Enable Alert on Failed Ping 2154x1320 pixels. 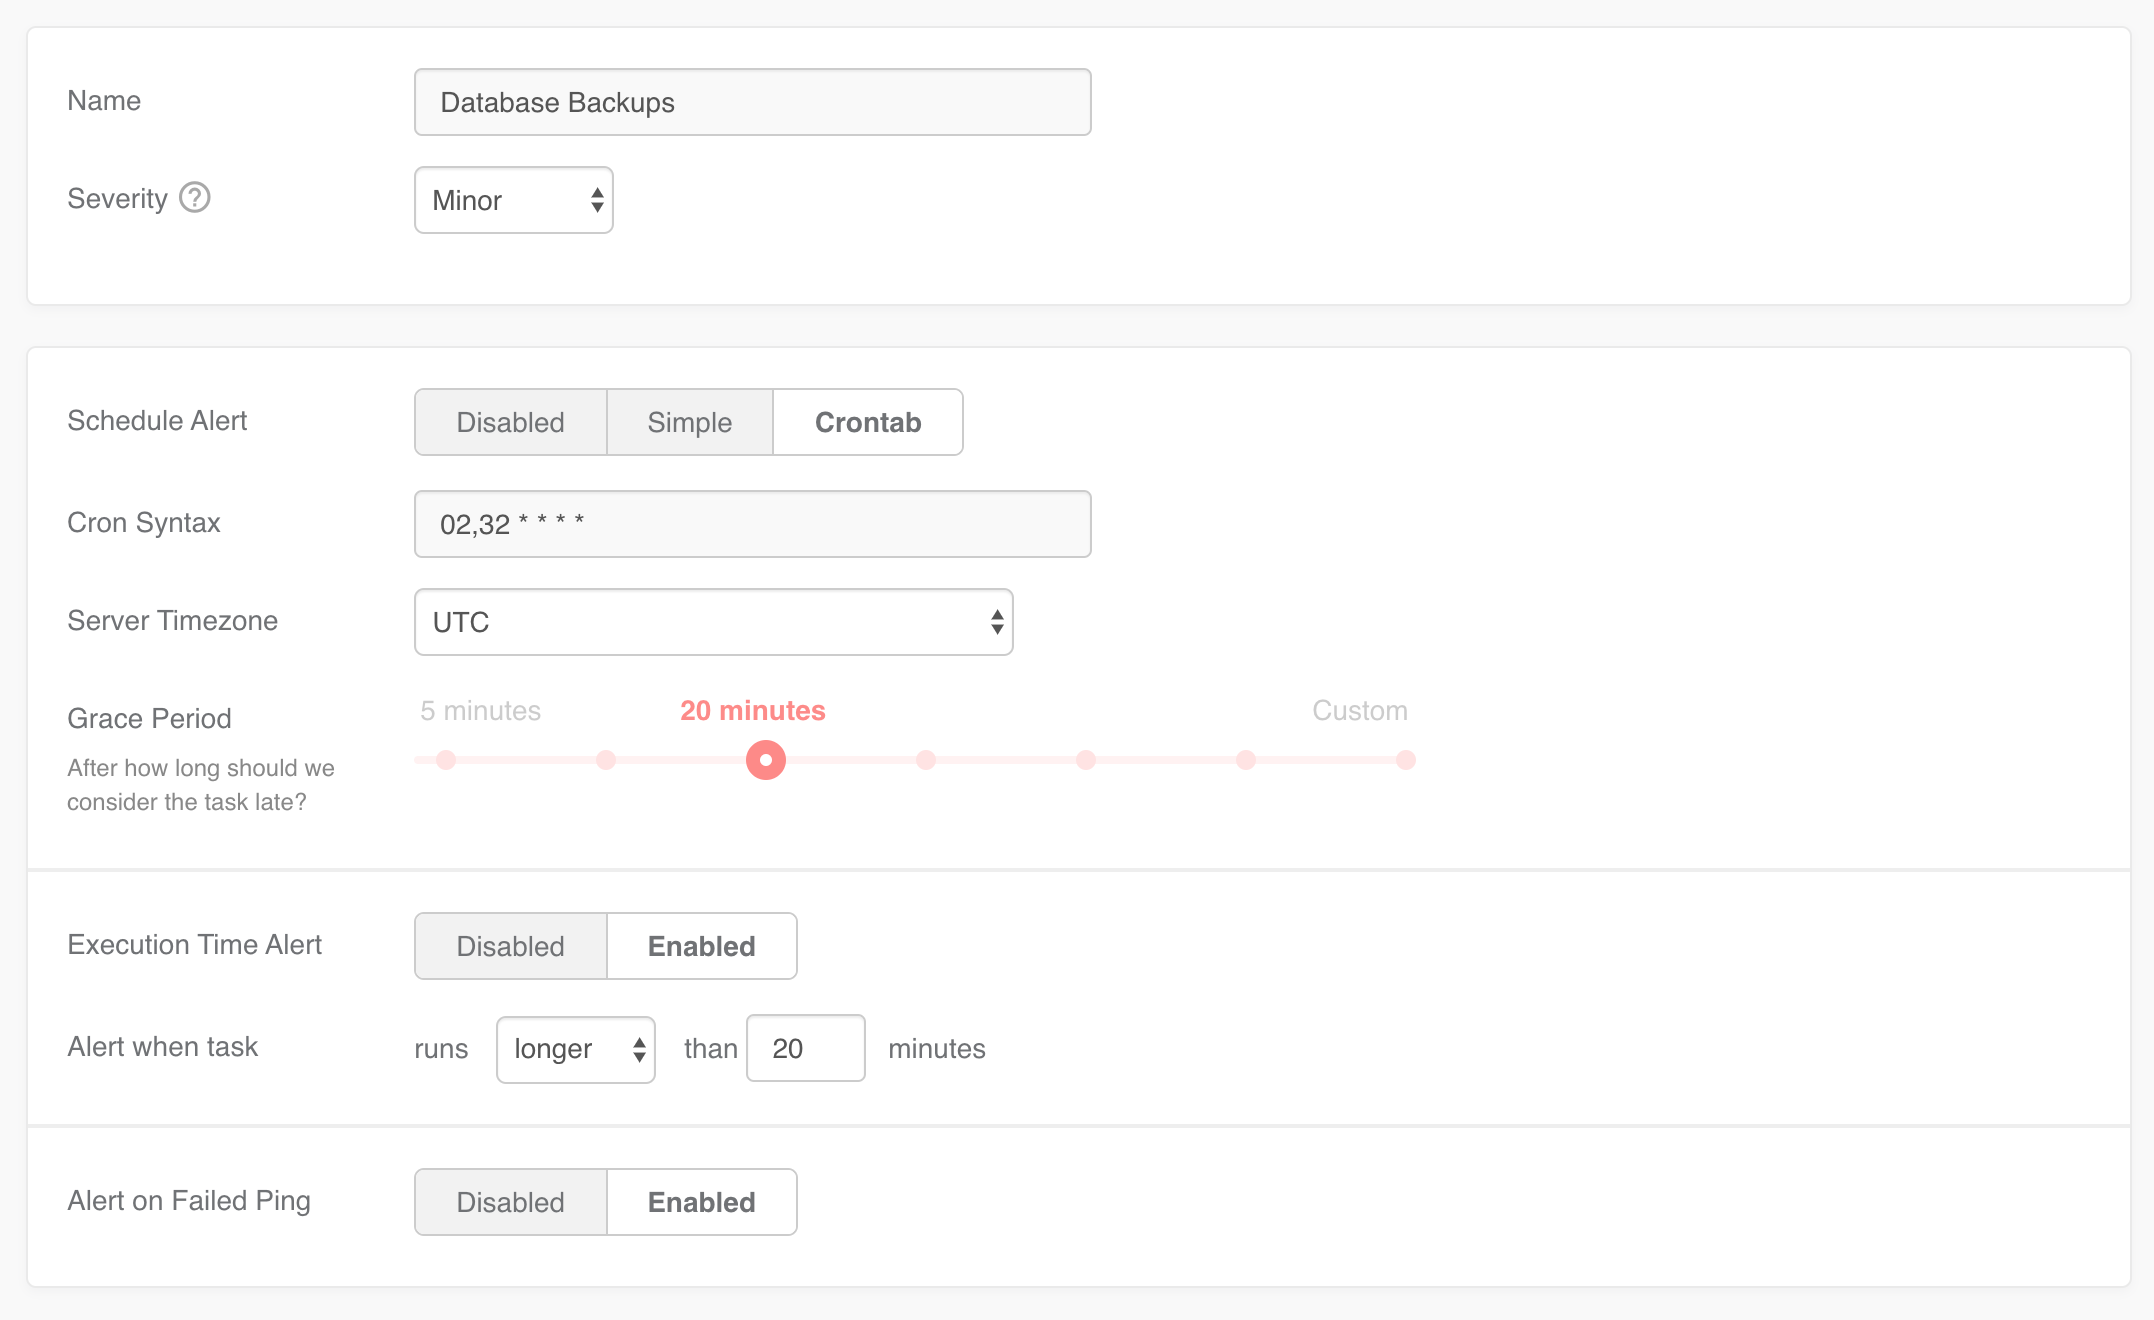point(701,1202)
